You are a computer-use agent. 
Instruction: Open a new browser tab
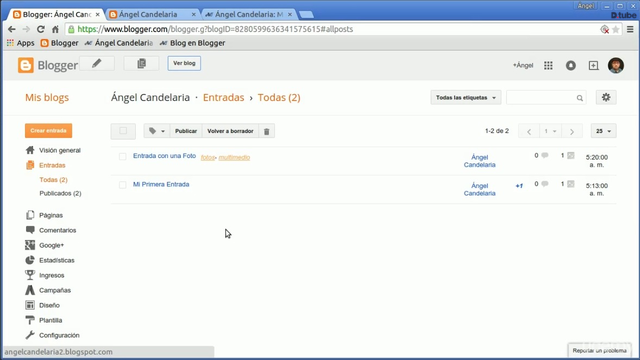pyautogui.click(x=306, y=15)
